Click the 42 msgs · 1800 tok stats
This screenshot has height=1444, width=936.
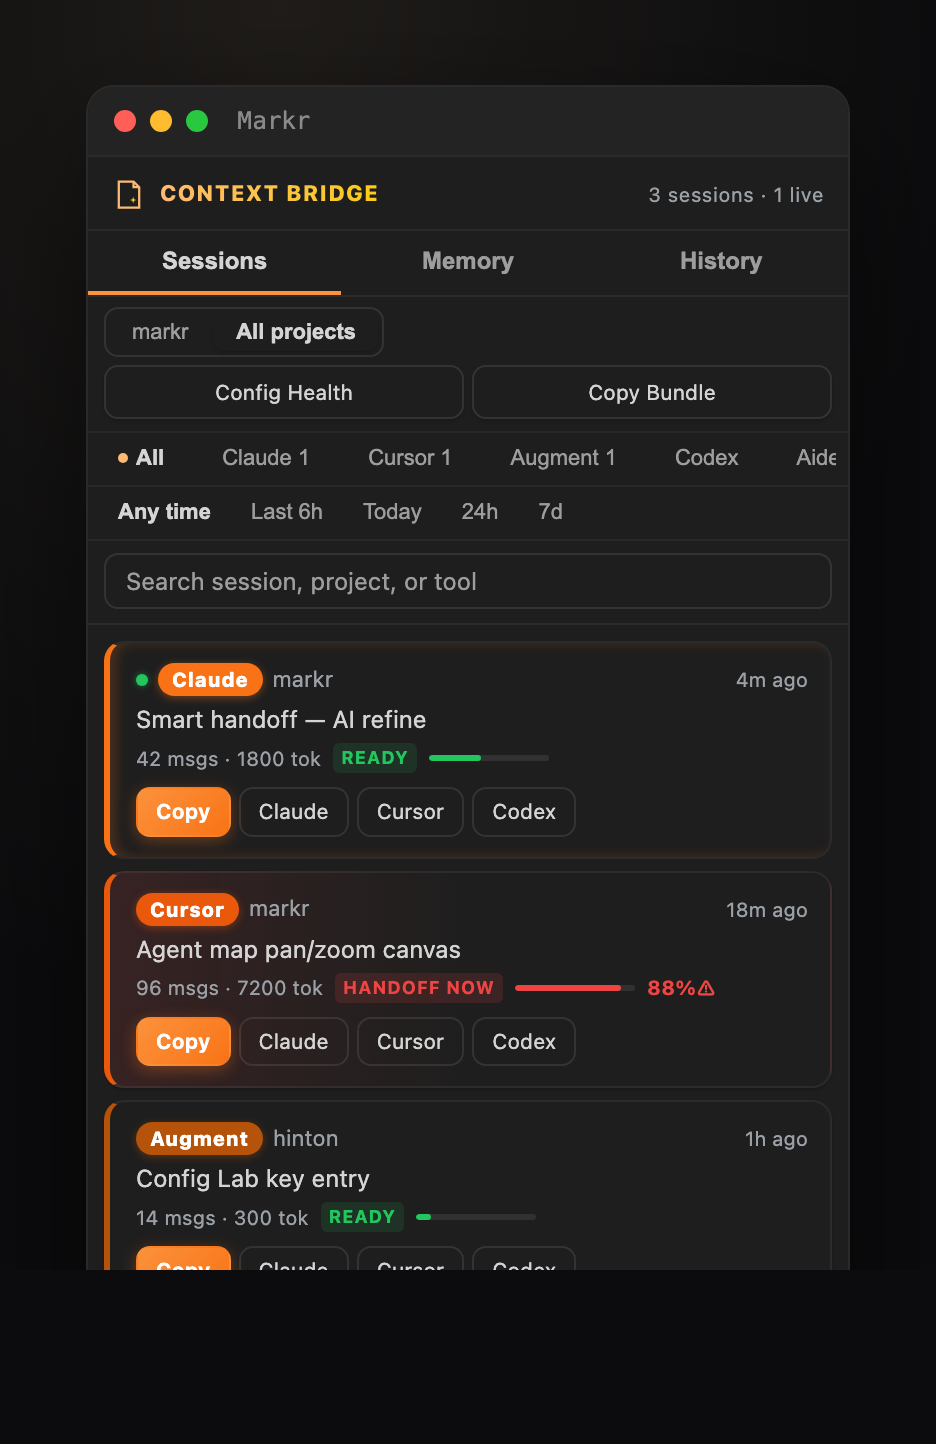coord(229,759)
